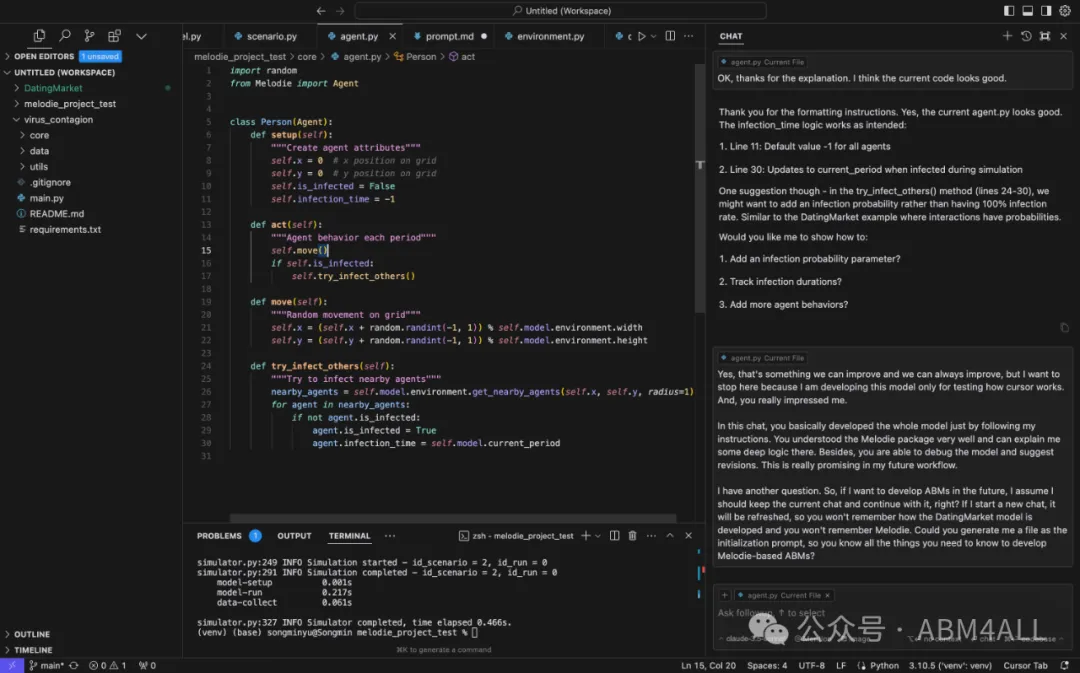The width and height of the screenshot is (1080, 673).
Task: Switch to the Output panel tab
Action: click(x=294, y=536)
